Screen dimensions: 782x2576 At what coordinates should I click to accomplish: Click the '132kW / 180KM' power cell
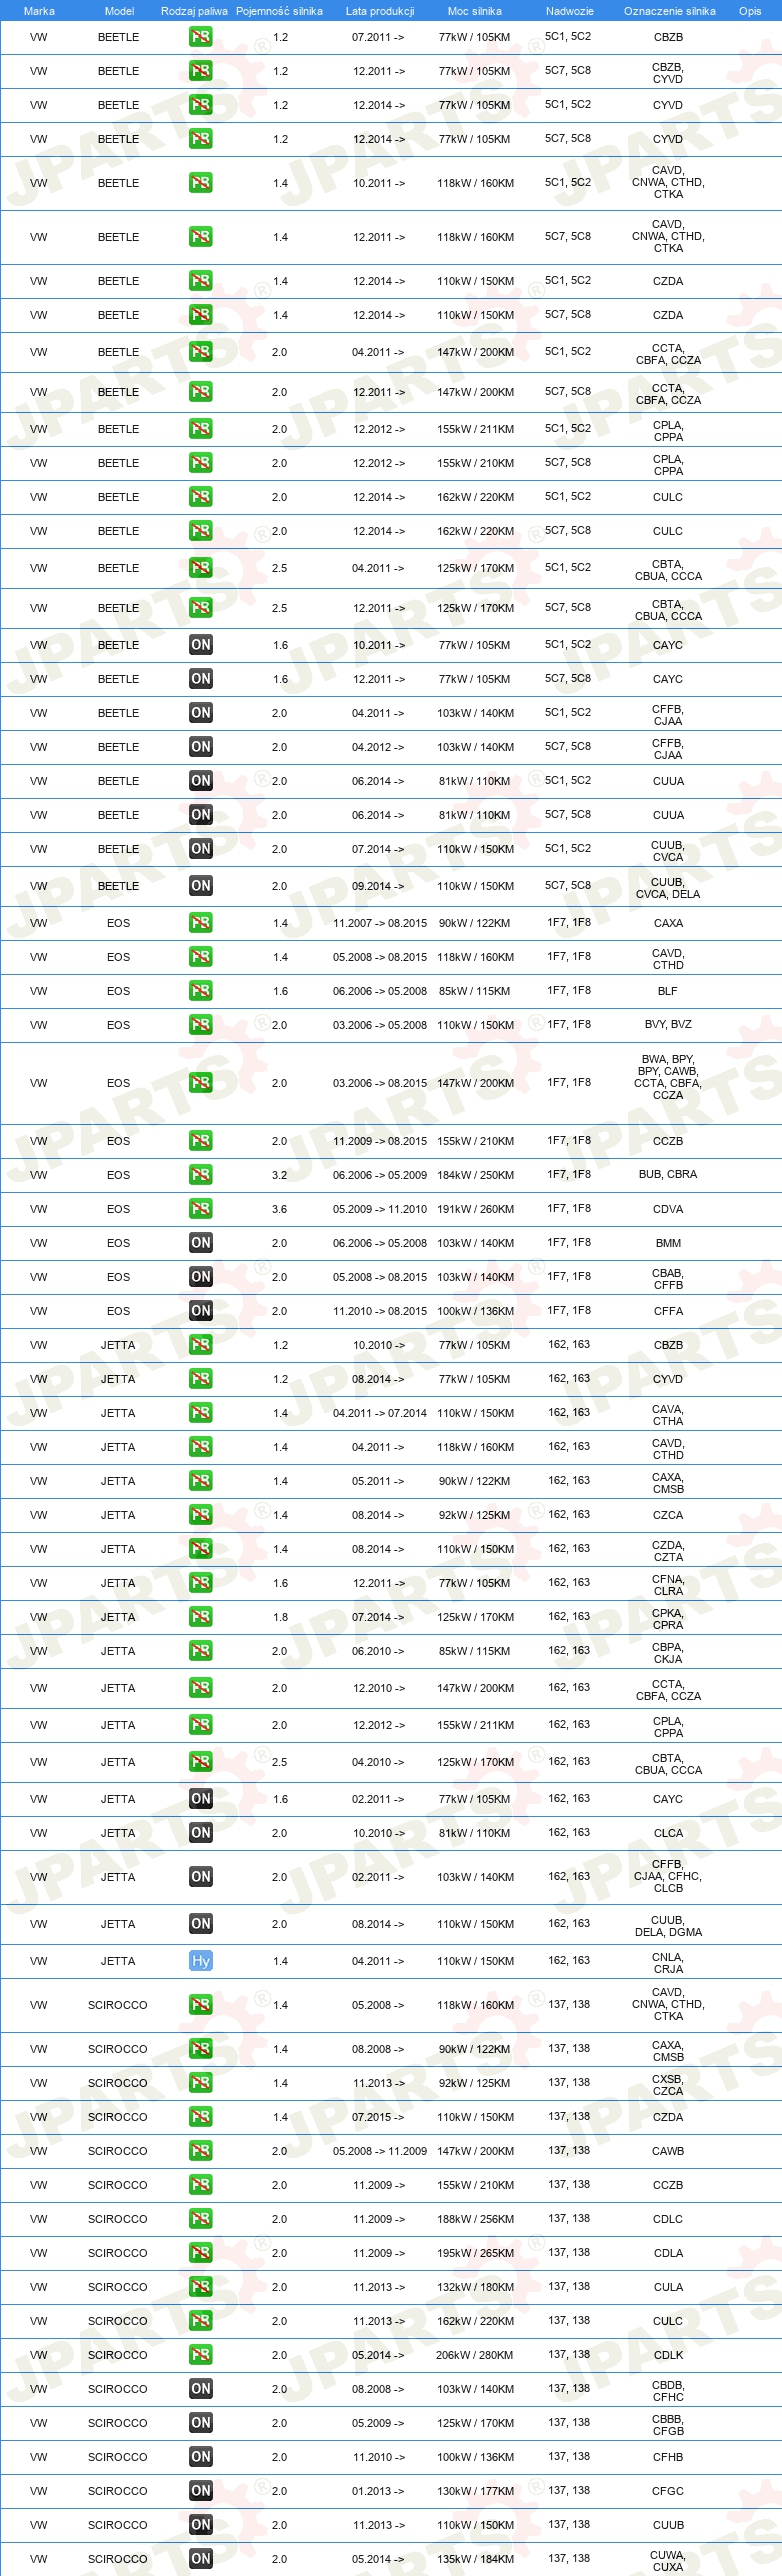475,2287
